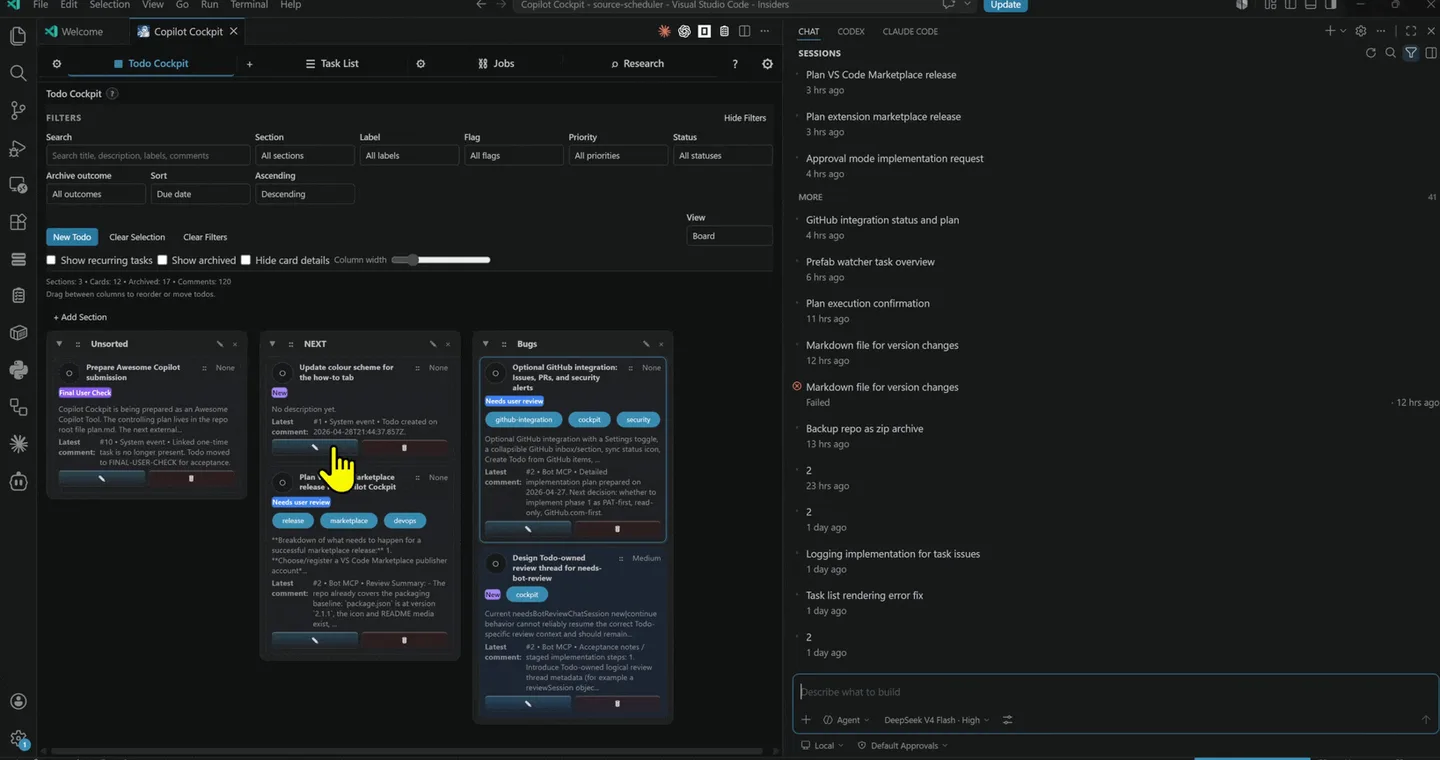Tick the 'Show archived' checkbox
Screen dimensions: 1440x760
(162, 260)
